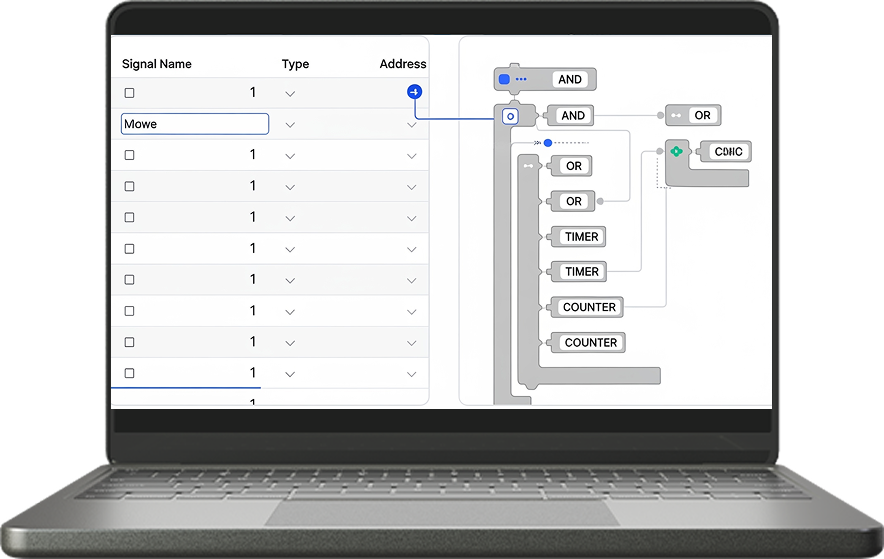Click the blue square icon on top AND block

504,79
